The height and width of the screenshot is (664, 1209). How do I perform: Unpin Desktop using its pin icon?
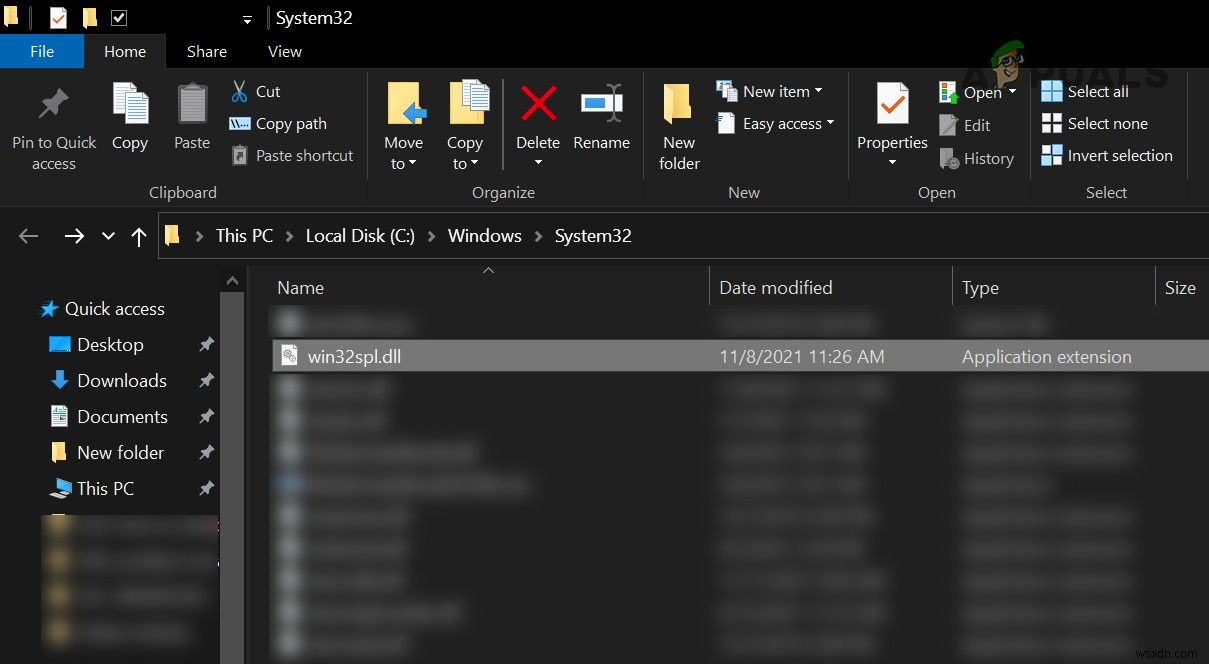(206, 345)
